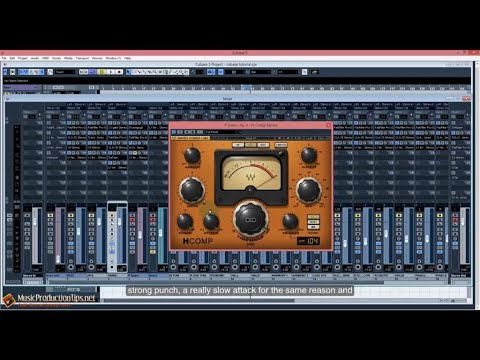Click the H-Comp Analog knob
This screenshot has width=480, height=360.
[x=192, y=155]
